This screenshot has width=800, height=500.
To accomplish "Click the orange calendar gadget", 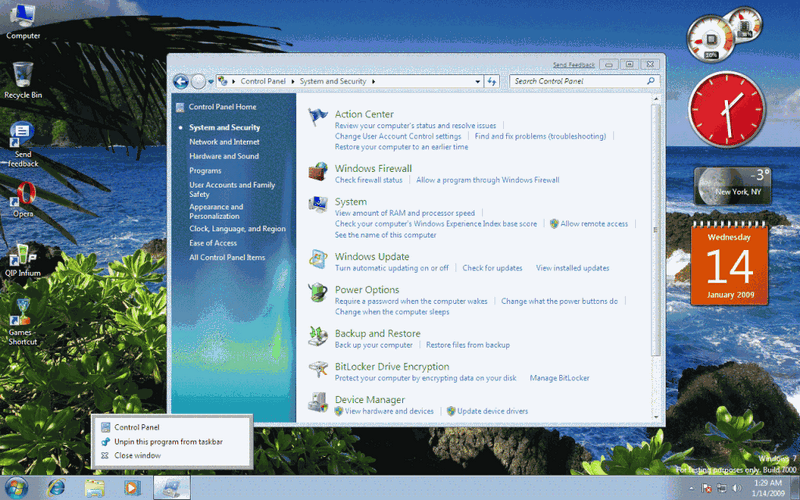I will [x=730, y=264].
